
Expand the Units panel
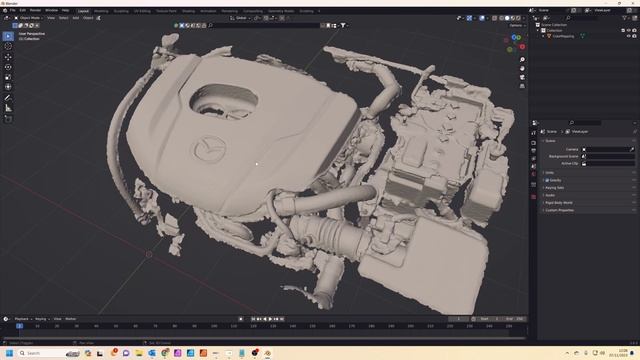(x=549, y=173)
